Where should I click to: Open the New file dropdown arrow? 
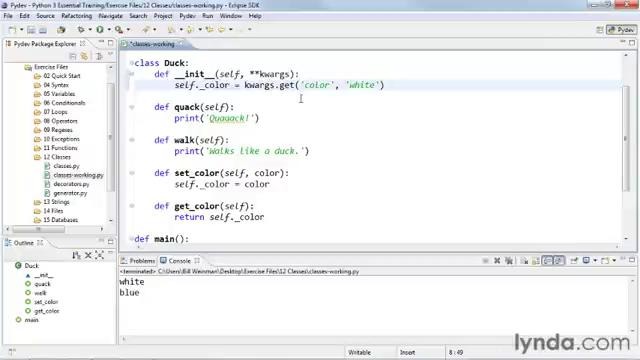[x=21, y=30]
